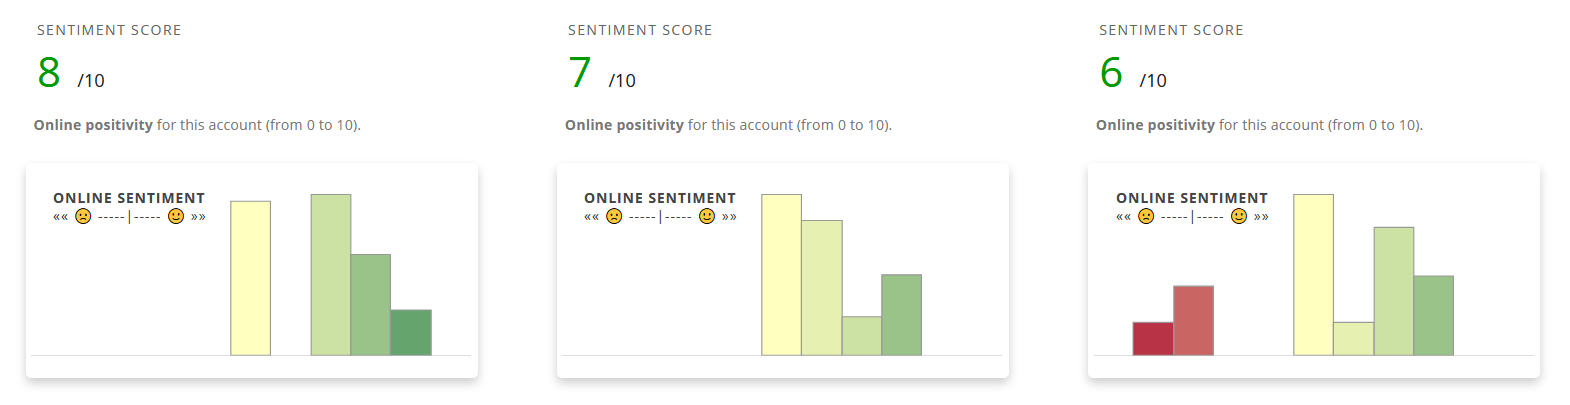The height and width of the screenshot is (405, 1570).
Task: Click the sentiment score 7 value
Action: [x=580, y=73]
